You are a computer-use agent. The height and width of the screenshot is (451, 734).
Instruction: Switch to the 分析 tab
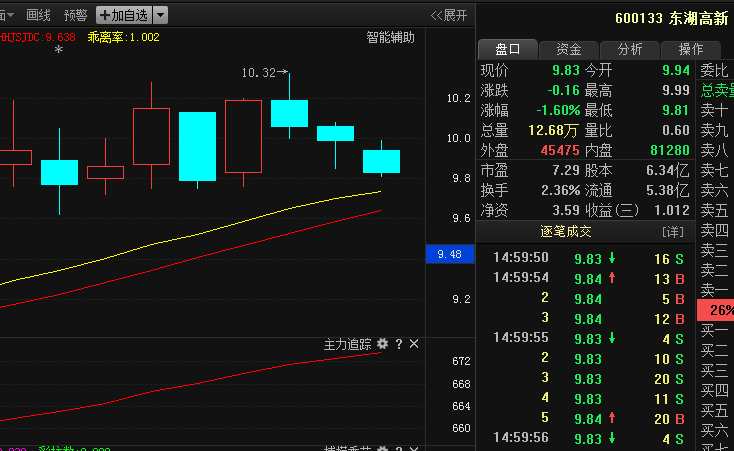(630, 49)
